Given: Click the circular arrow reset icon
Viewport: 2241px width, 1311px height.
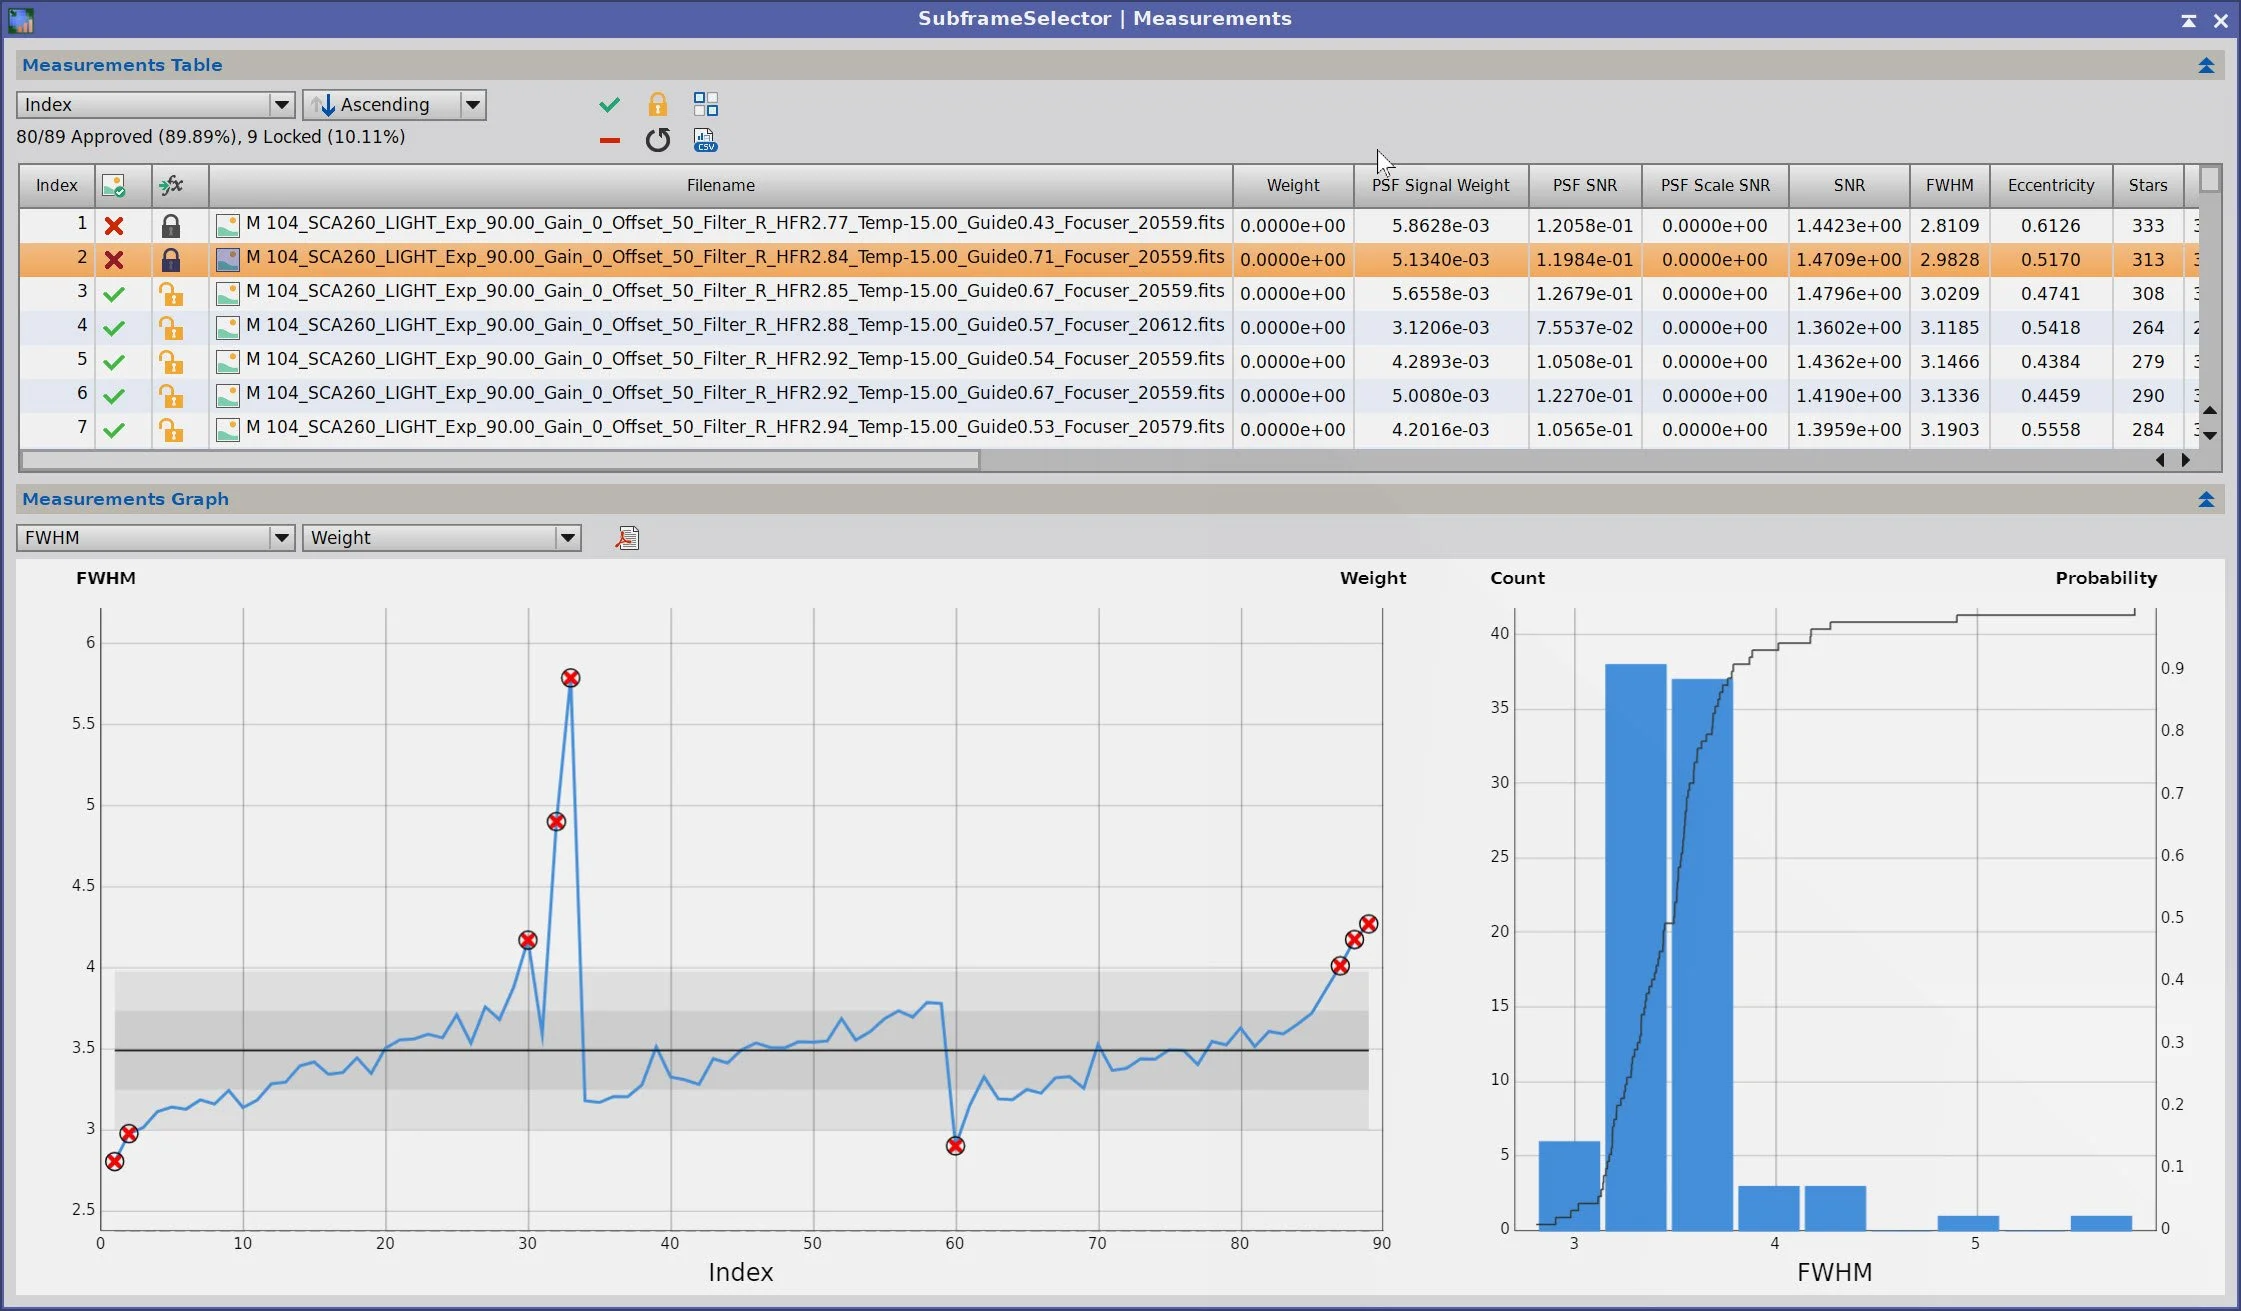Looking at the screenshot, I should point(657,140).
